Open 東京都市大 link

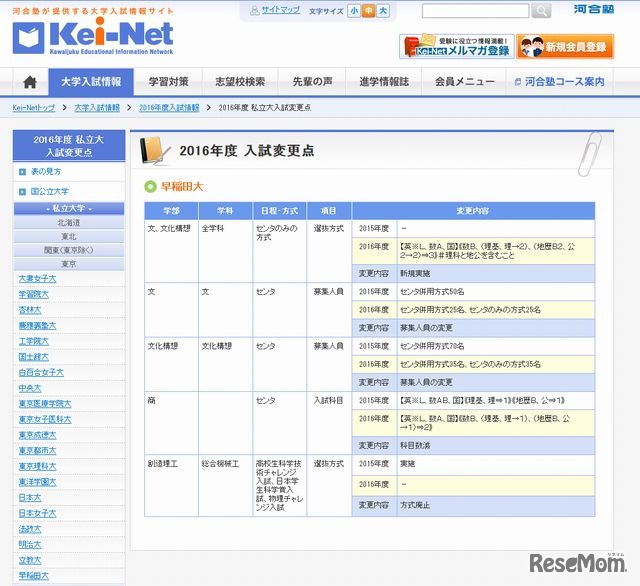[37, 451]
